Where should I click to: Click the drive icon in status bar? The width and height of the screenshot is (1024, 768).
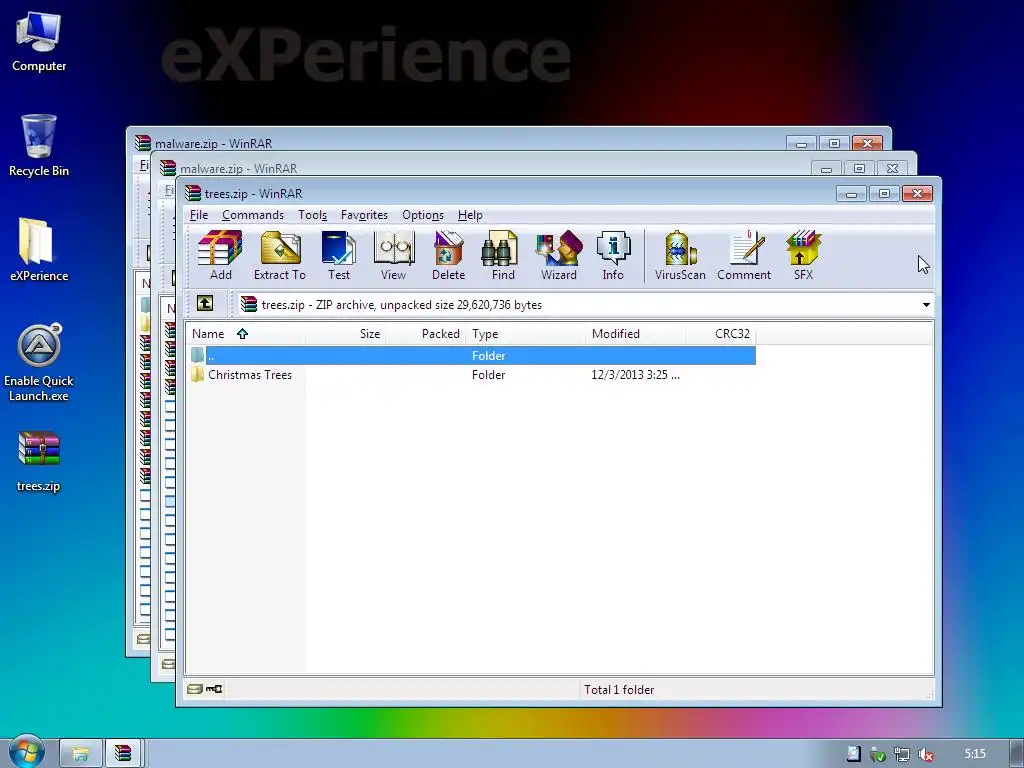195,689
